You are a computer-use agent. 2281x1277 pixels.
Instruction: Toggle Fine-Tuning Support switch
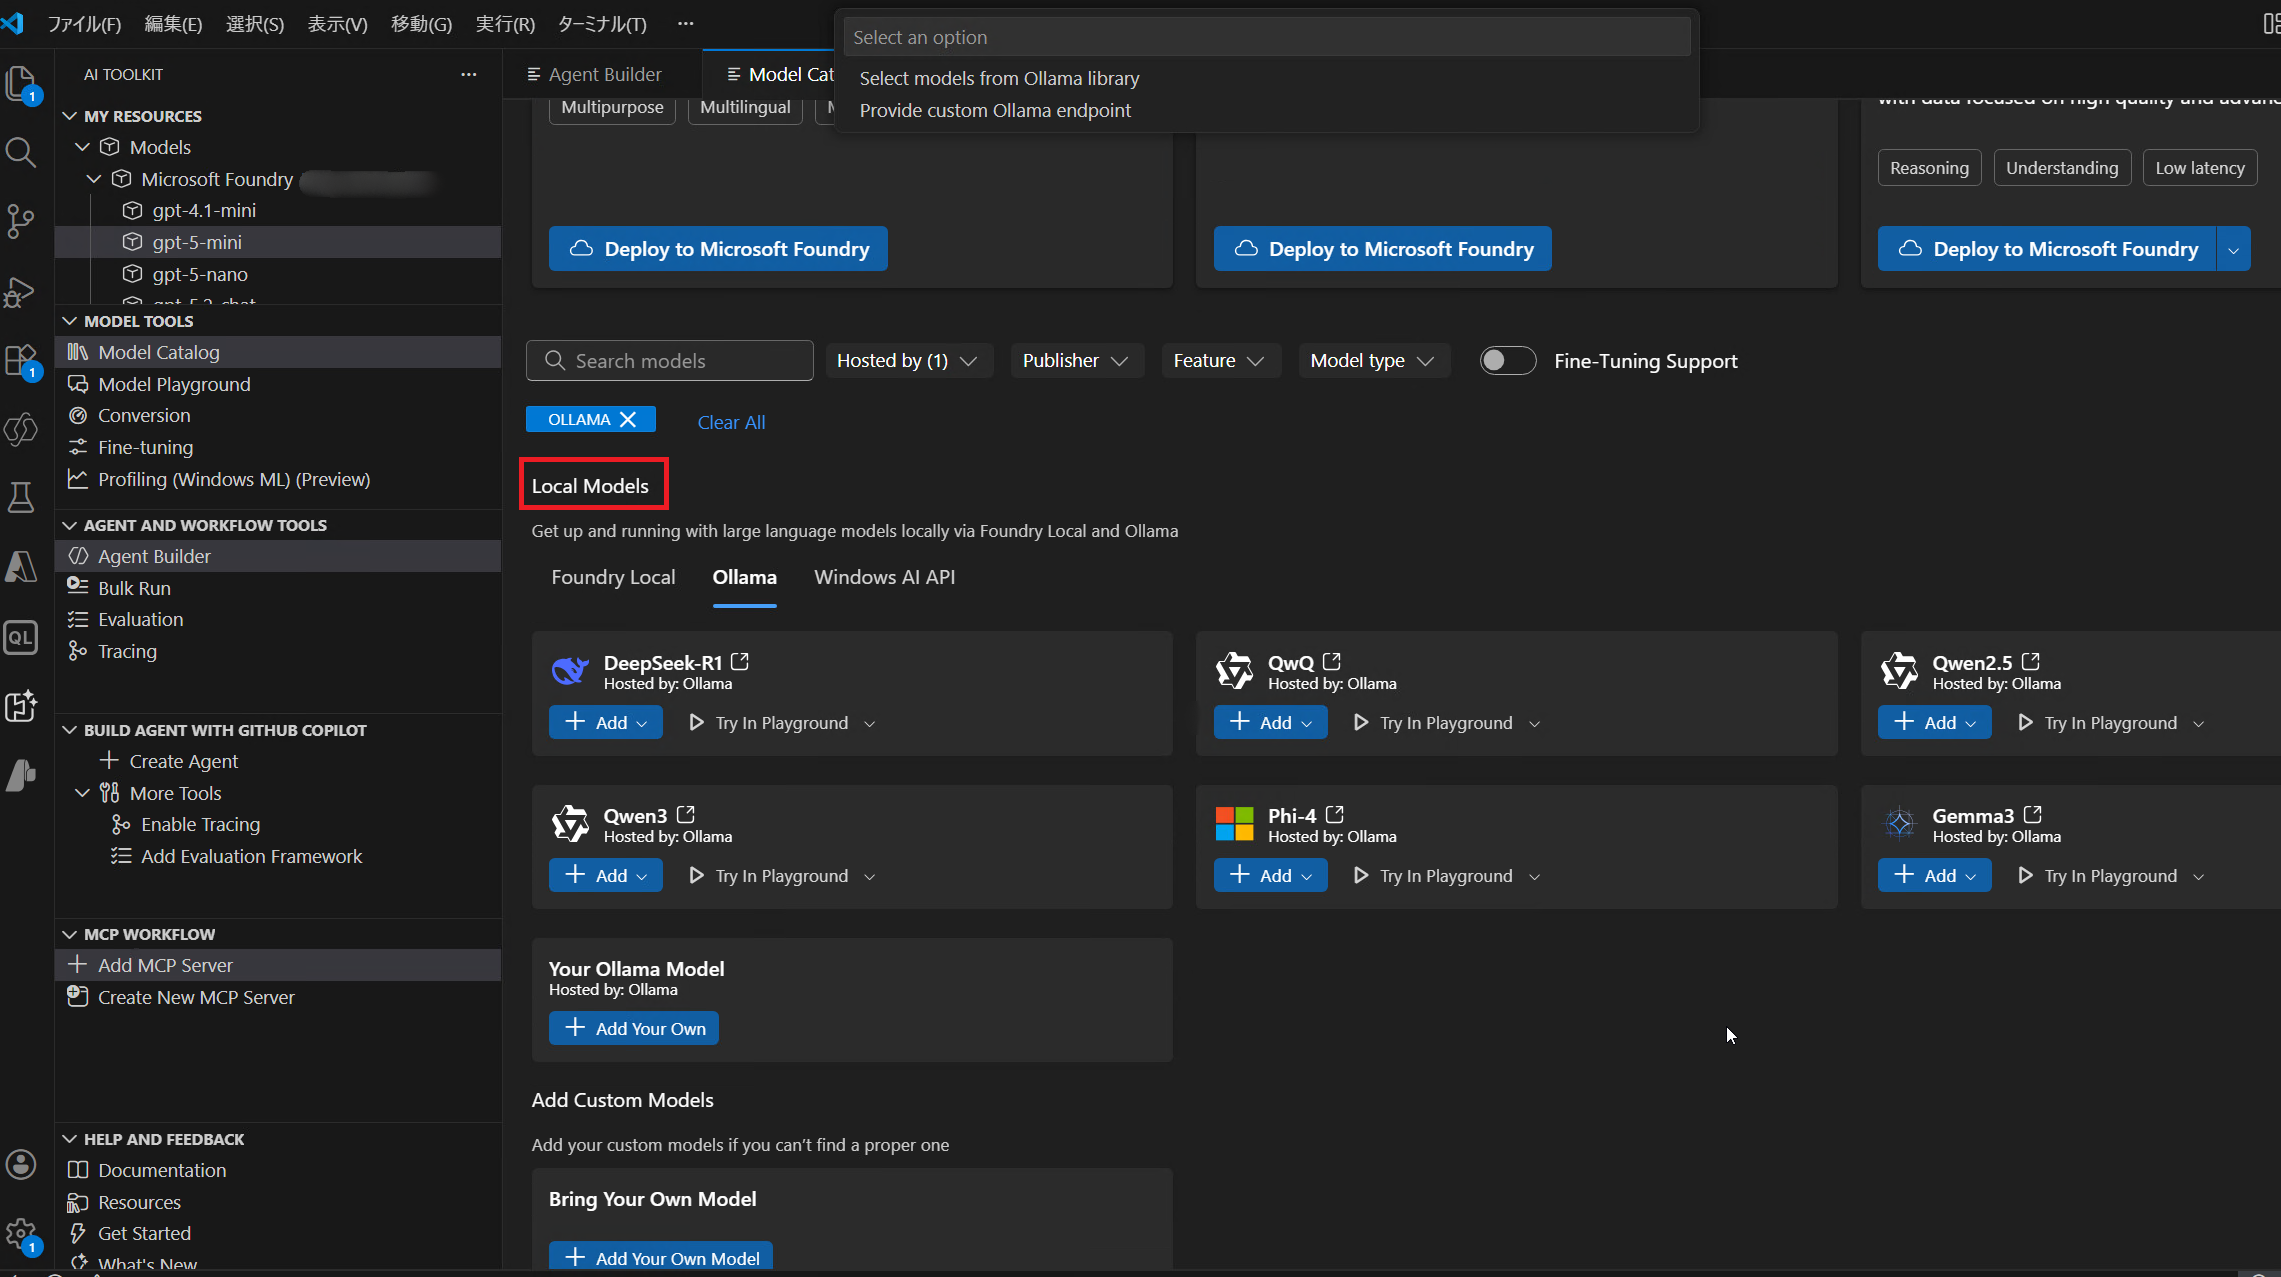(1507, 361)
